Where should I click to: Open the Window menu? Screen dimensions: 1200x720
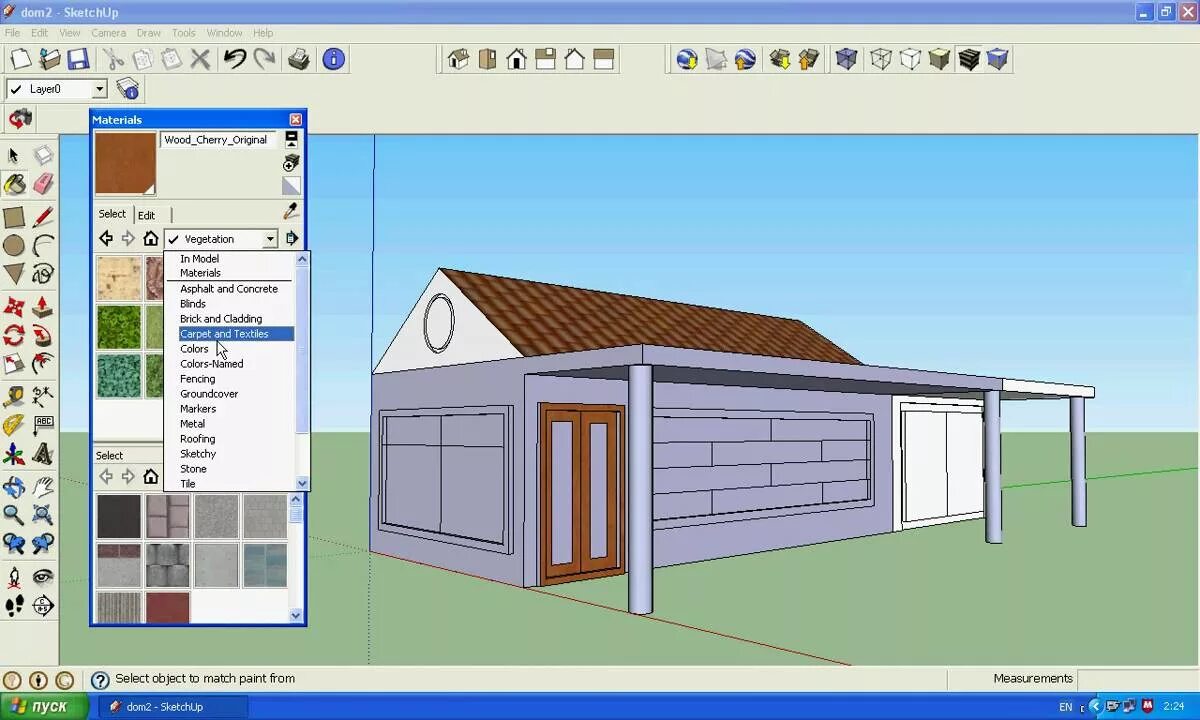pyautogui.click(x=225, y=33)
